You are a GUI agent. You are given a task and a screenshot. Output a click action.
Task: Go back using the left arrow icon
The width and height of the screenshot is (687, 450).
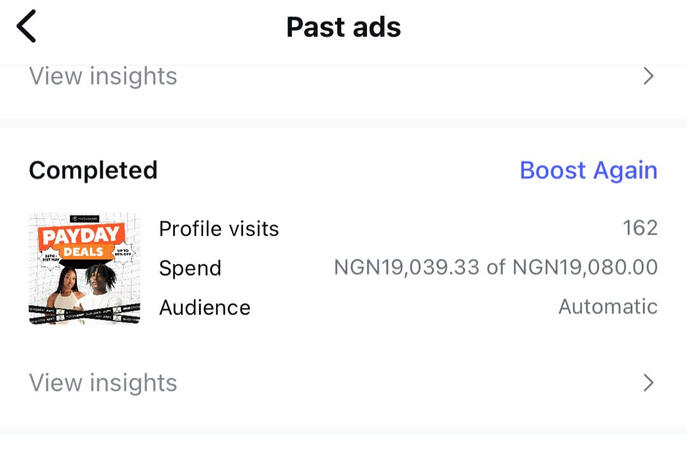(x=26, y=26)
